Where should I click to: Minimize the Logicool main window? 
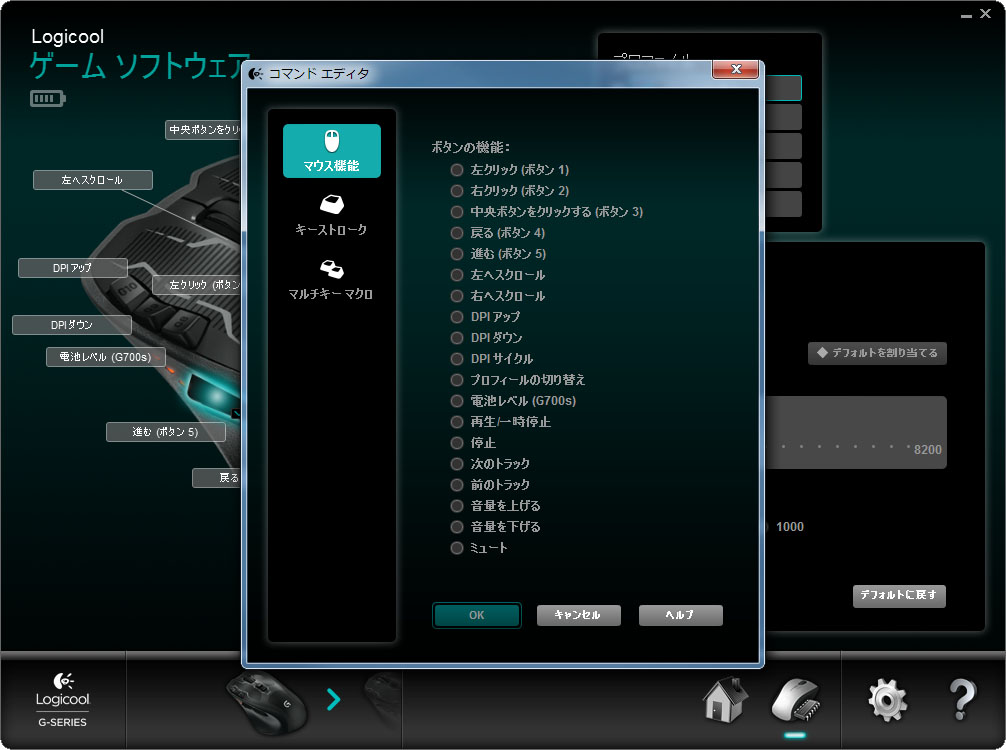966,15
